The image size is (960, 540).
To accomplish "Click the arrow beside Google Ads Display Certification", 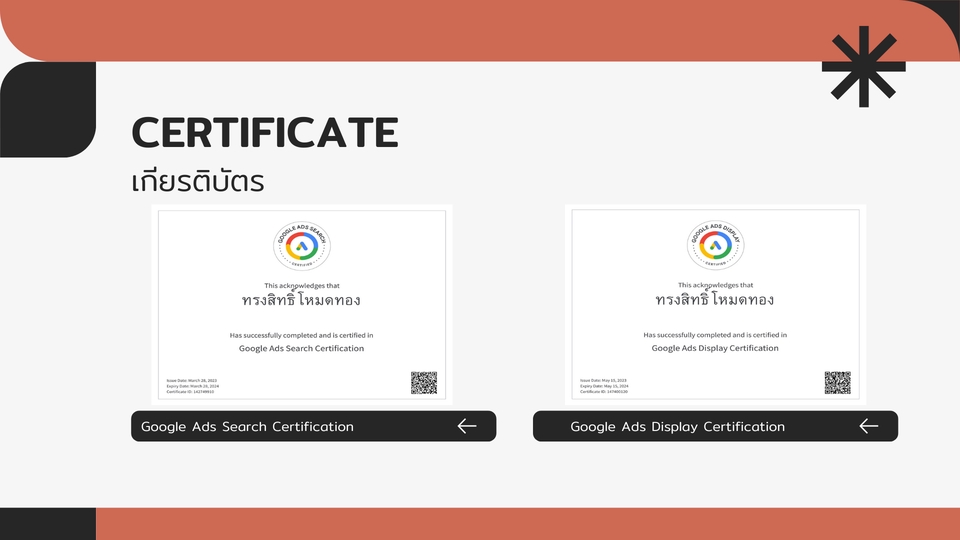I will [868, 426].
